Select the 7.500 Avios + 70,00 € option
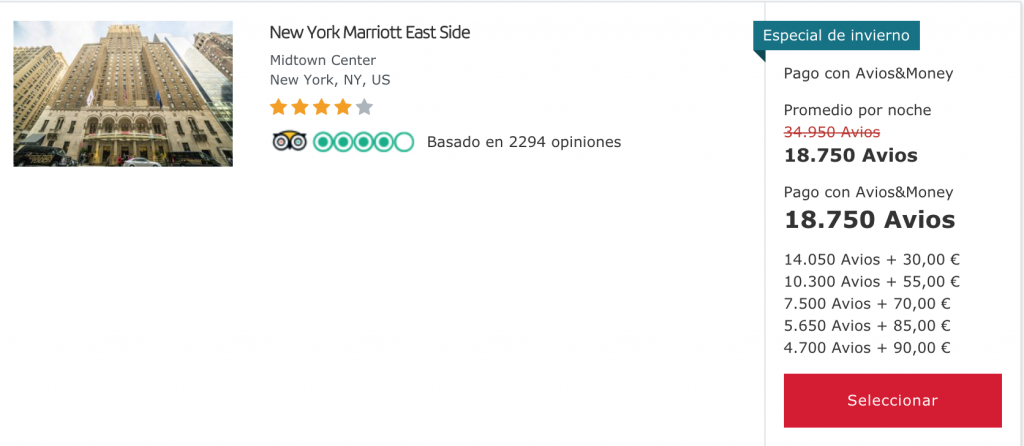Screen dimensions: 1024x446 [x=867, y=304]
